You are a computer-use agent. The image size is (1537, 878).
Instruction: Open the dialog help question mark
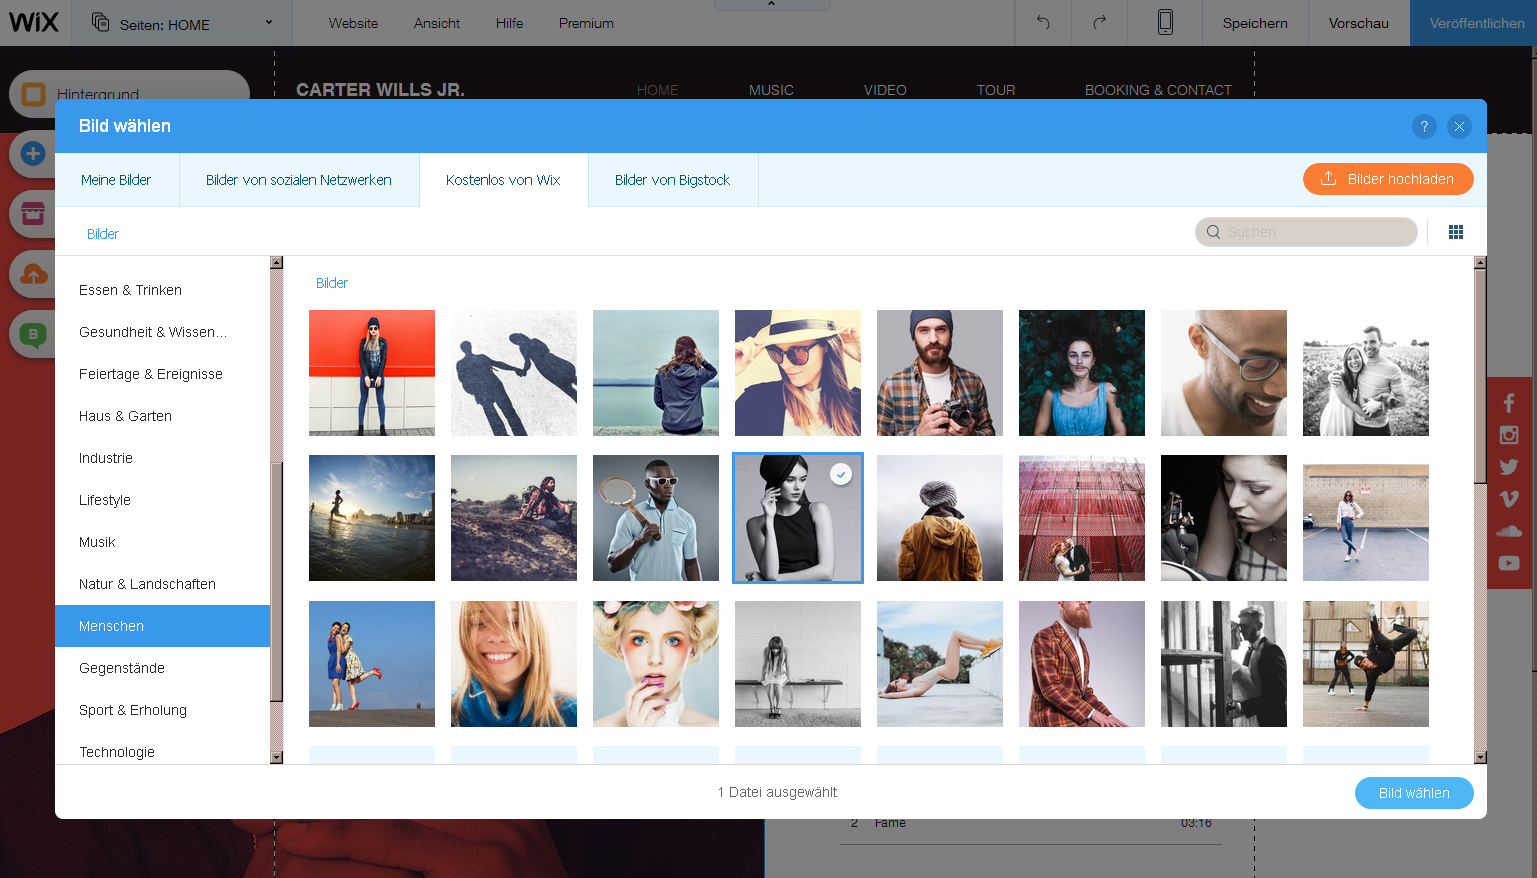pyautogui.click(x=1424, y=126)
